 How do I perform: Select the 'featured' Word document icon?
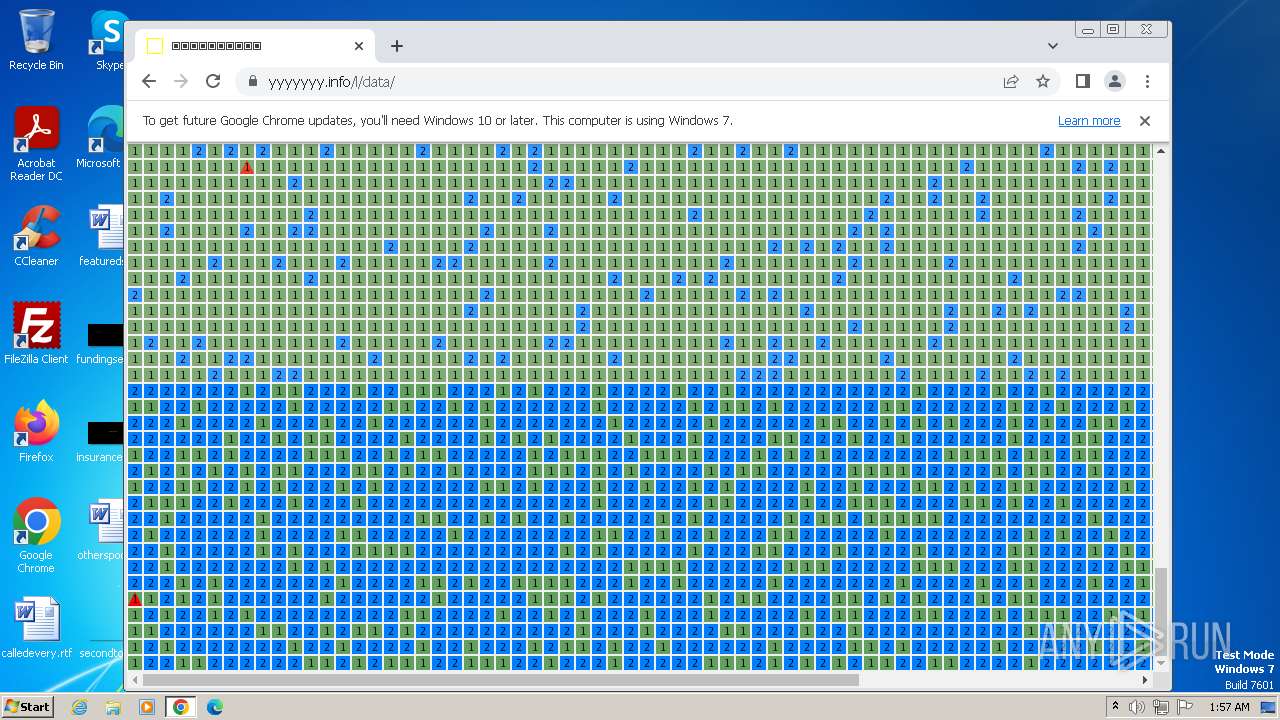[x=101, y=236]
